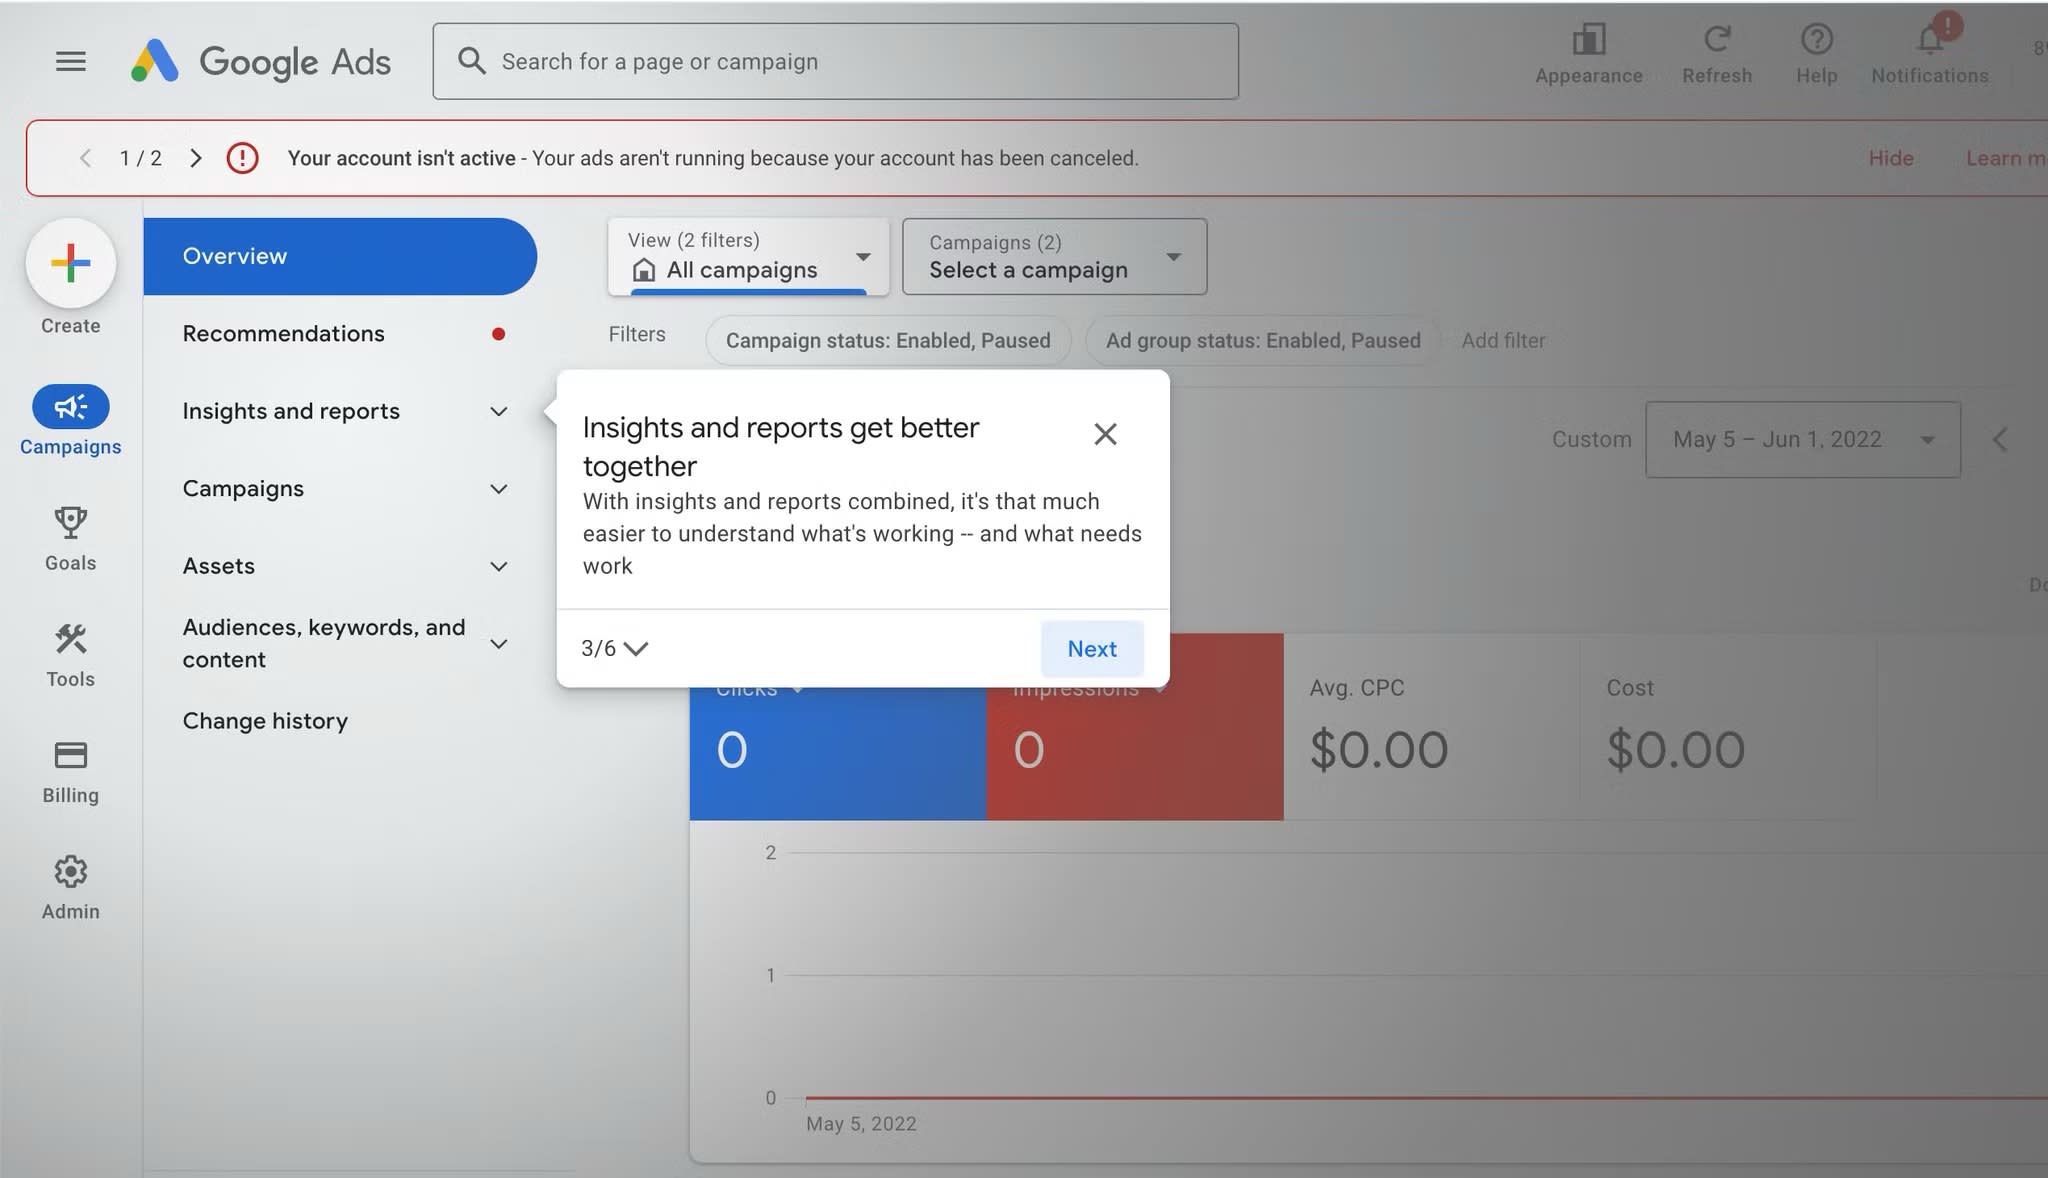Open the Select a campaign dropdown
This screenshot has width=2048, height=1178.
(1054, 257)
